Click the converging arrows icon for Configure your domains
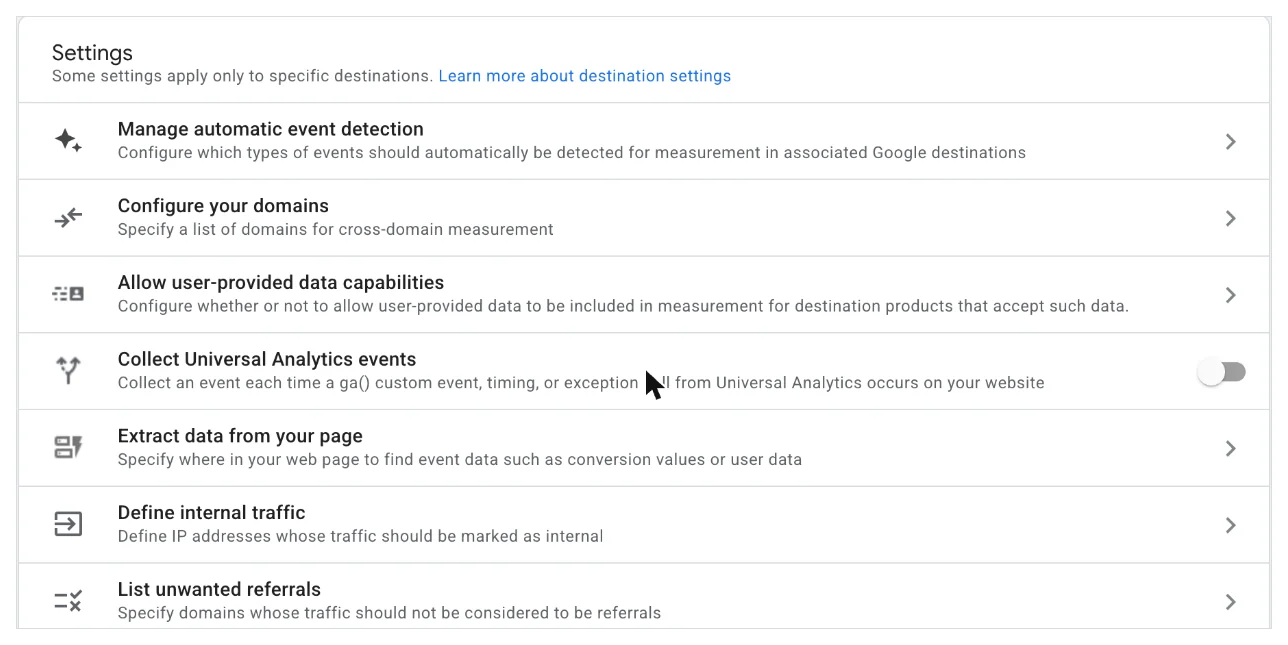Image resolution: width=1288 pixels, height=645 pixels. click(68, 218)
